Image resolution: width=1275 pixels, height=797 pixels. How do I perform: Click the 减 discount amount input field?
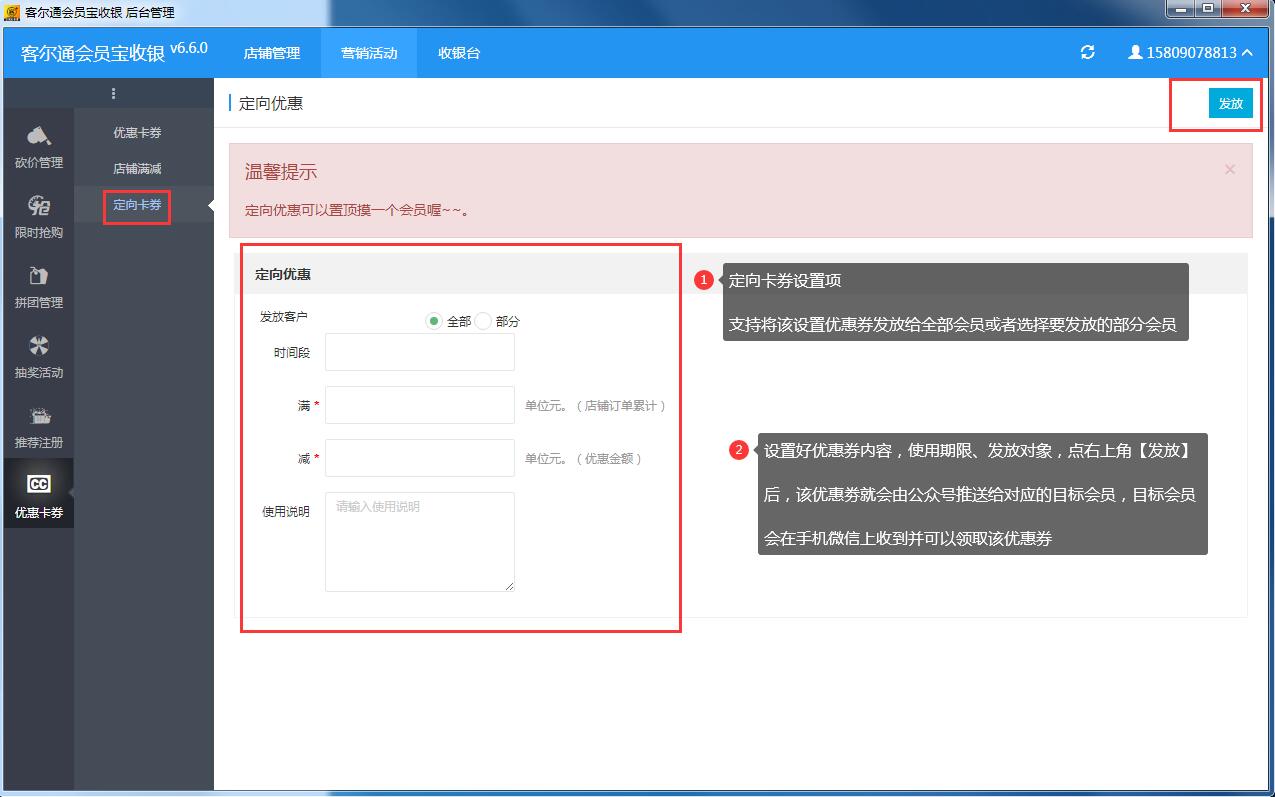[420, 458]
